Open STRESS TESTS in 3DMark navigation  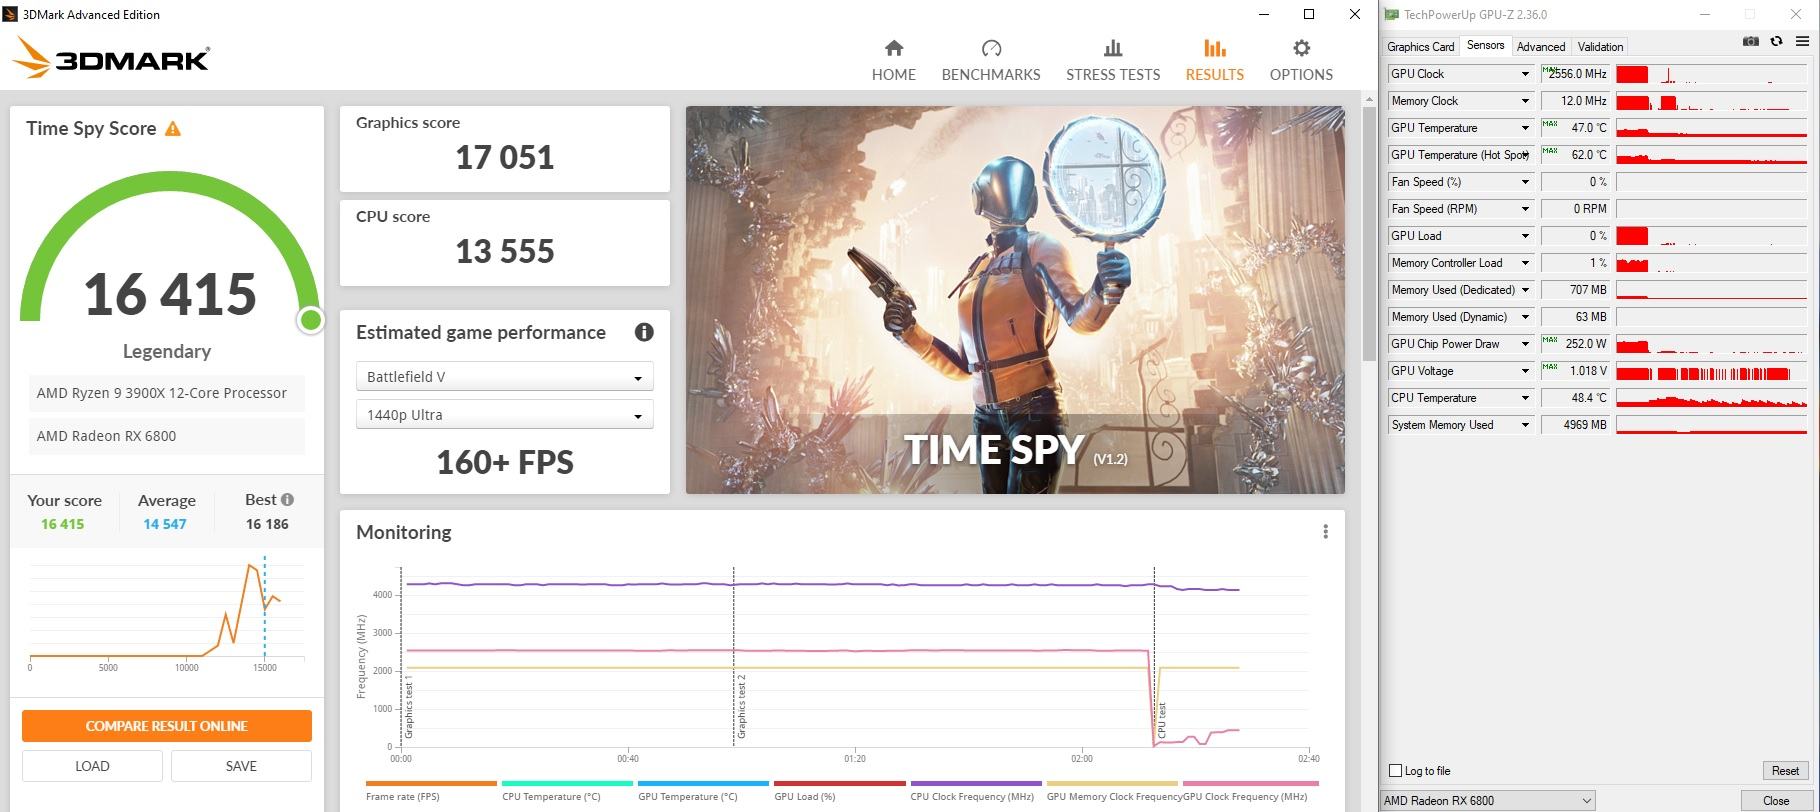tap(1113, 61)
